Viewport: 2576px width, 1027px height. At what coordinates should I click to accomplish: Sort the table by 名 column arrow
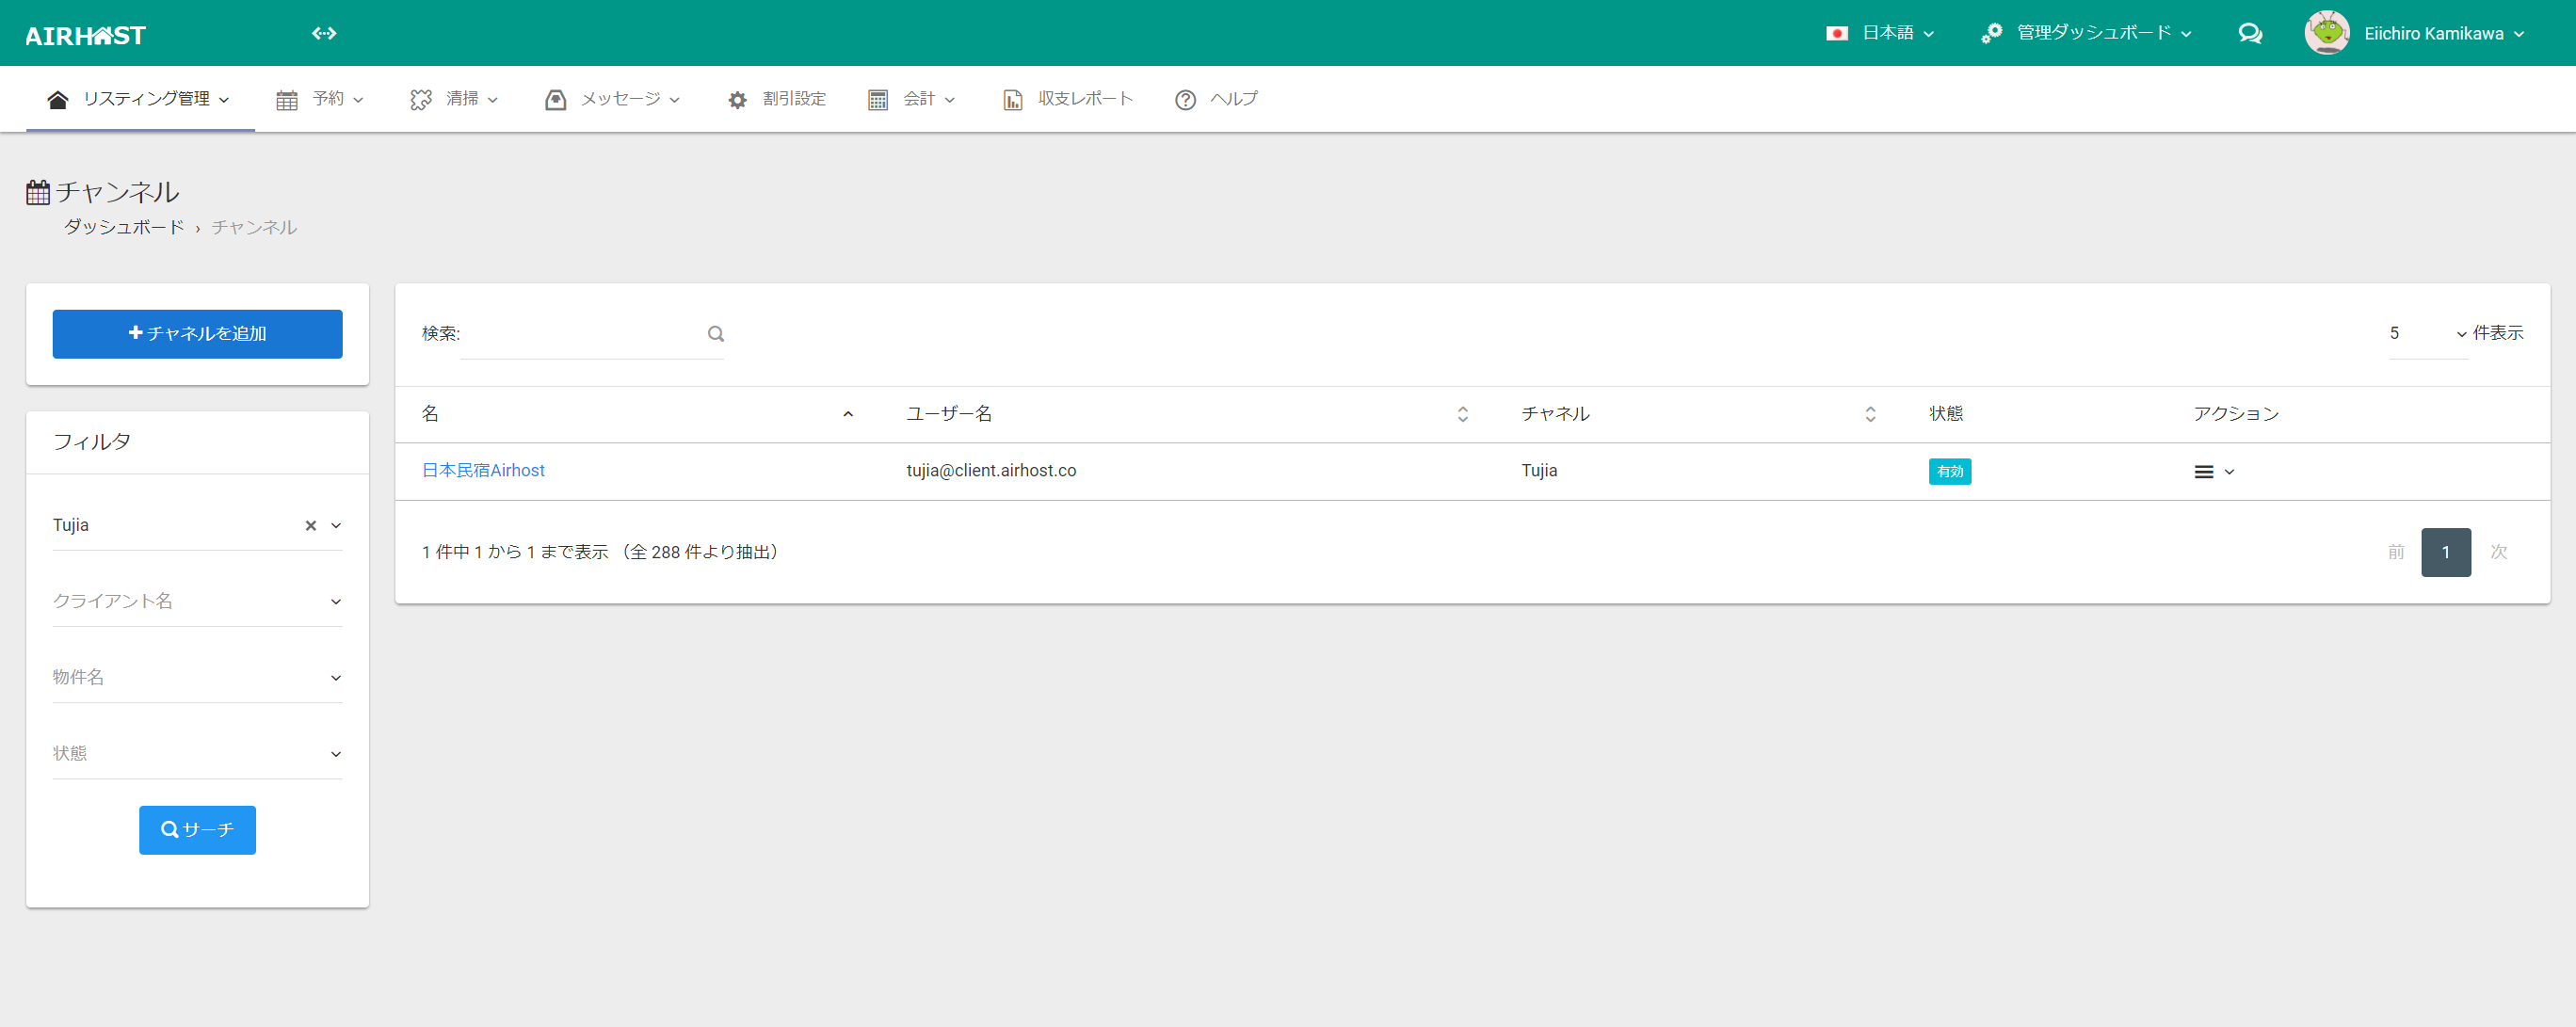(847, 414)
